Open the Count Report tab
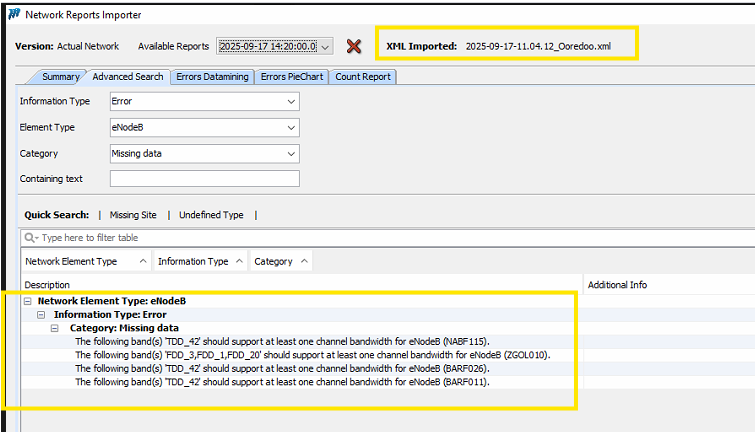Screen dimensions: 755x432 pyautogui.click(x=363, y=76)
